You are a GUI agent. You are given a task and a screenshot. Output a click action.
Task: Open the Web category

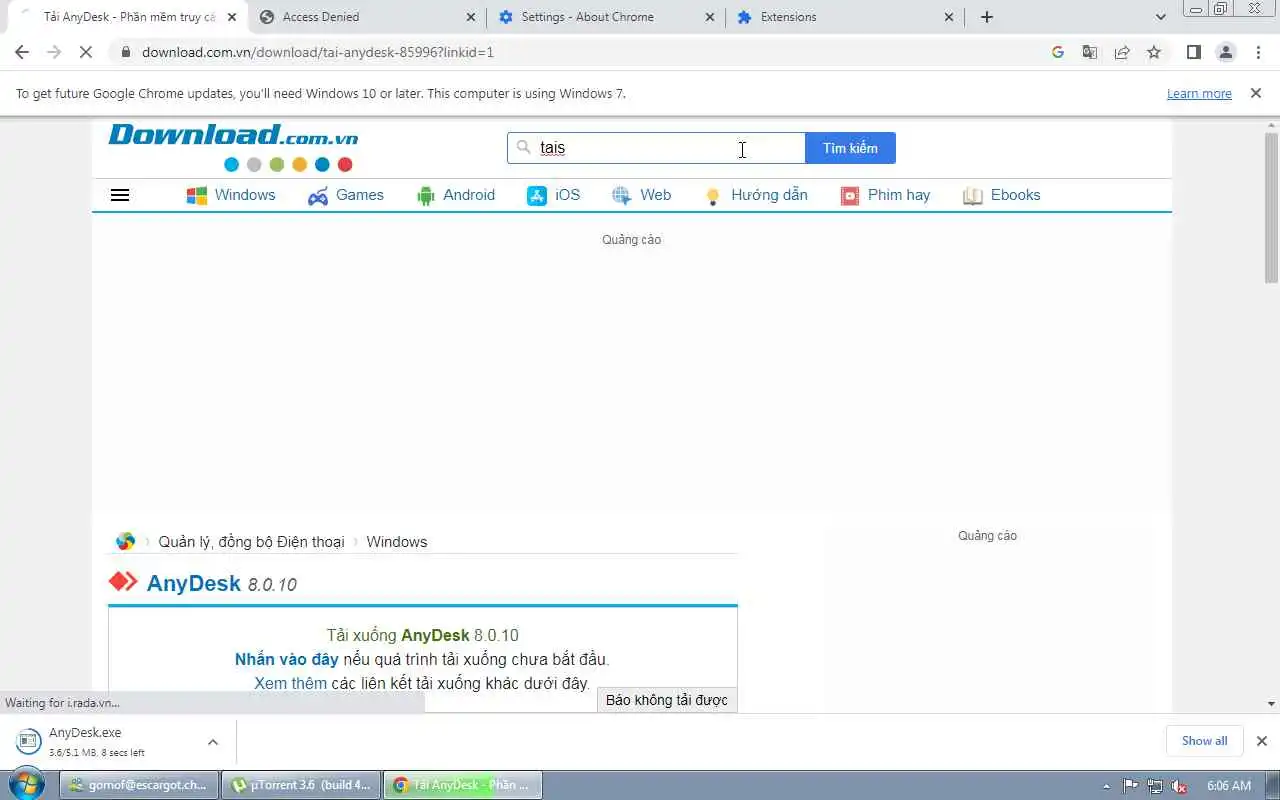(x=642, y=195)
